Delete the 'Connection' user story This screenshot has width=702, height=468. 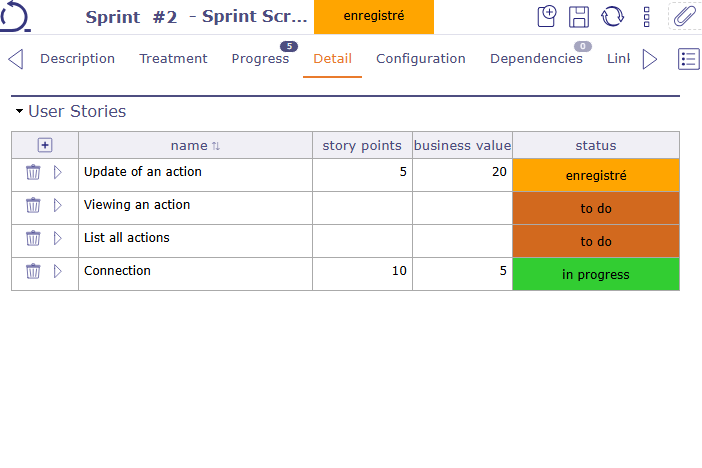tap(33, 271)
